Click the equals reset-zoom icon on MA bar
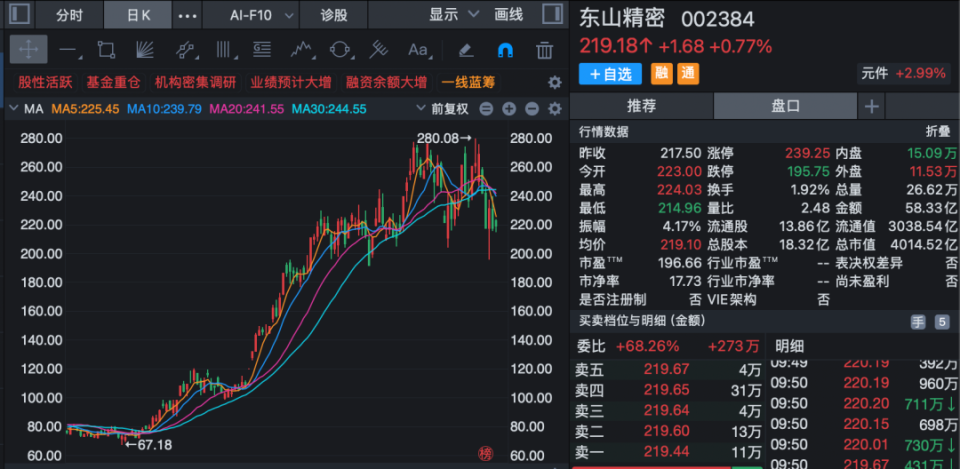Viewport: 960px width, 469px height. (486, 109)
